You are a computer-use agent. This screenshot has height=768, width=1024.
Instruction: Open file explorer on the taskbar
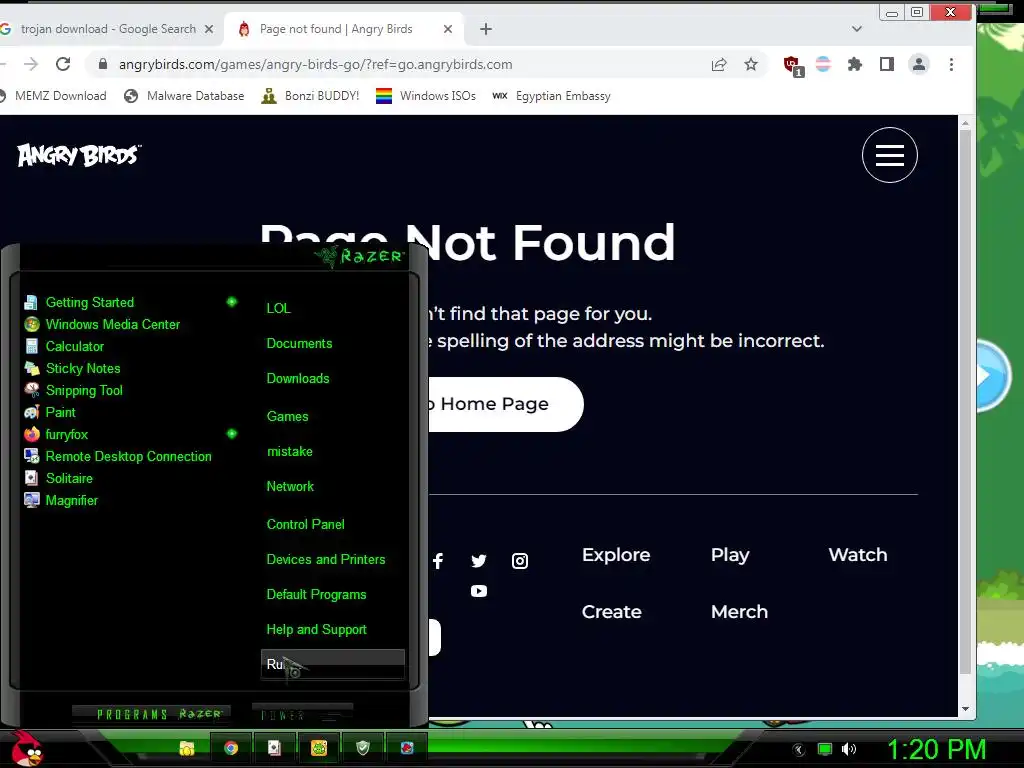187,748
